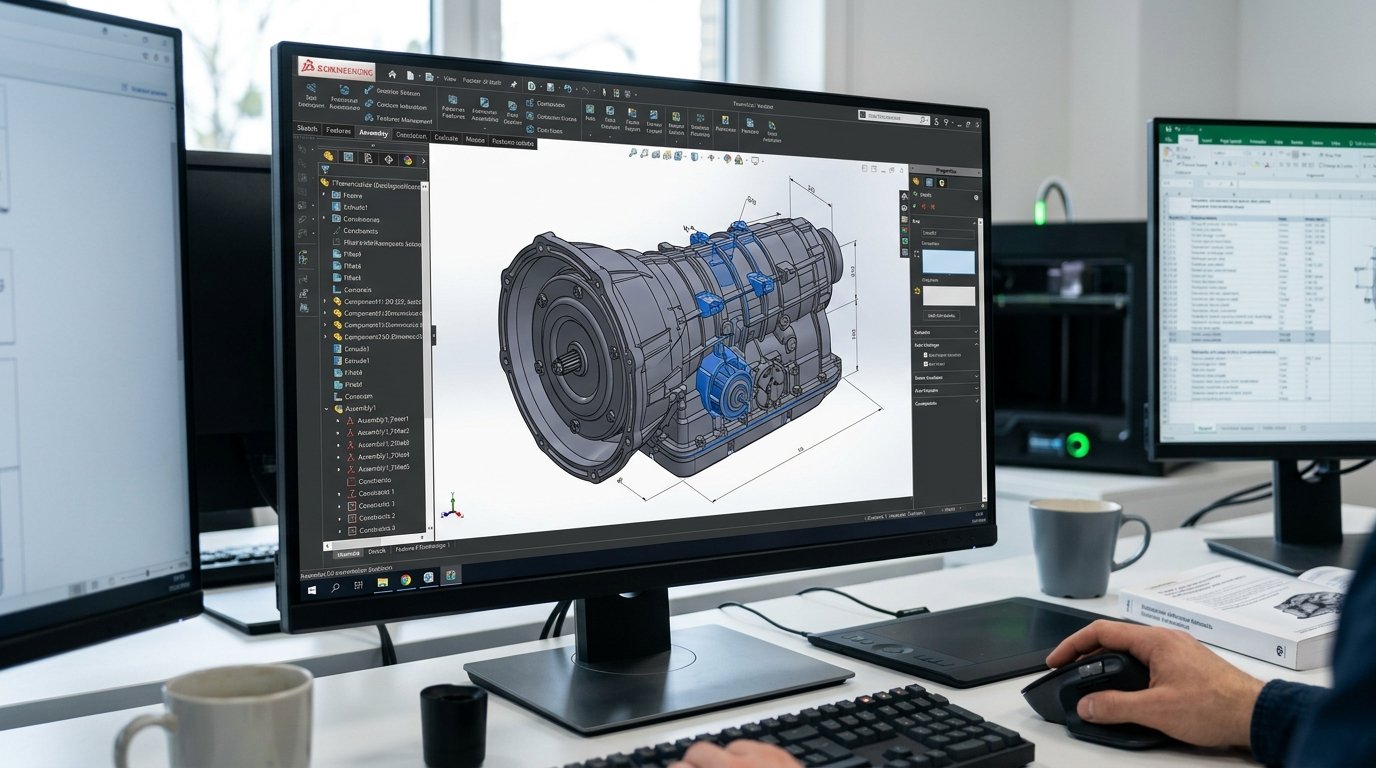Select the Model tab at the bottom left
This screenshot has height=768, width=1376.
click(349, 554)
